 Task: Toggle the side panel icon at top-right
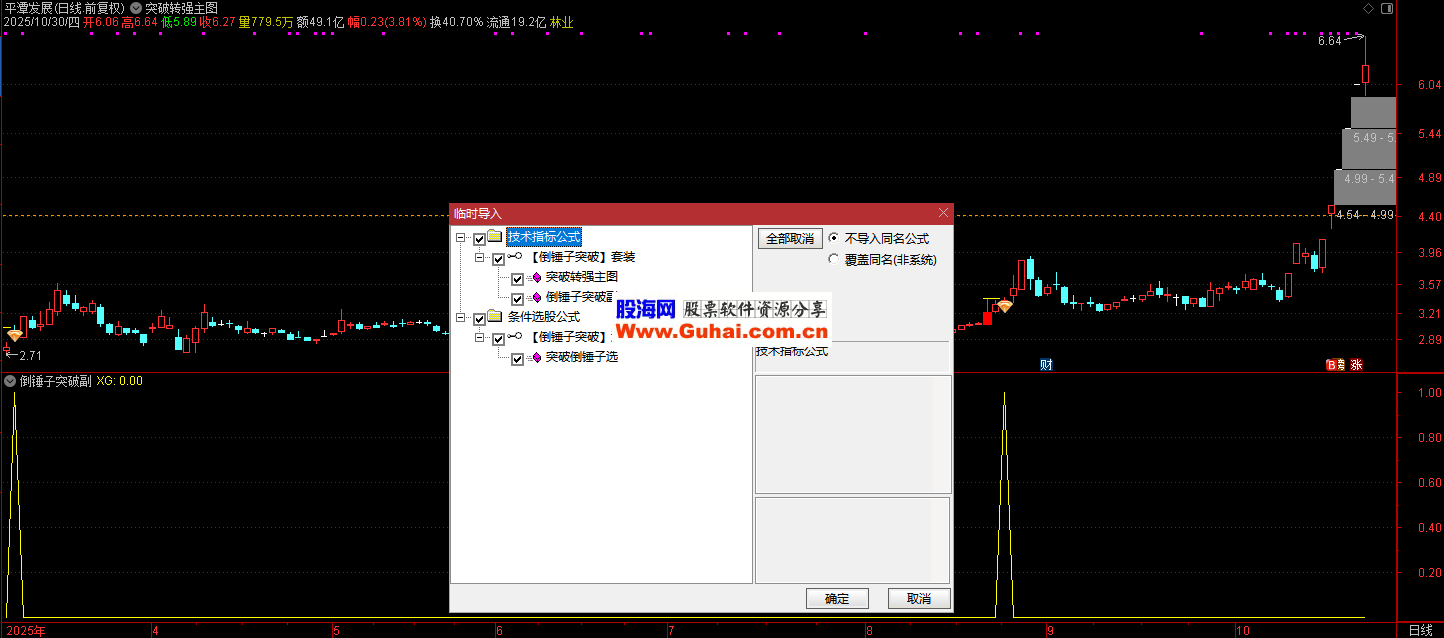1386,8
